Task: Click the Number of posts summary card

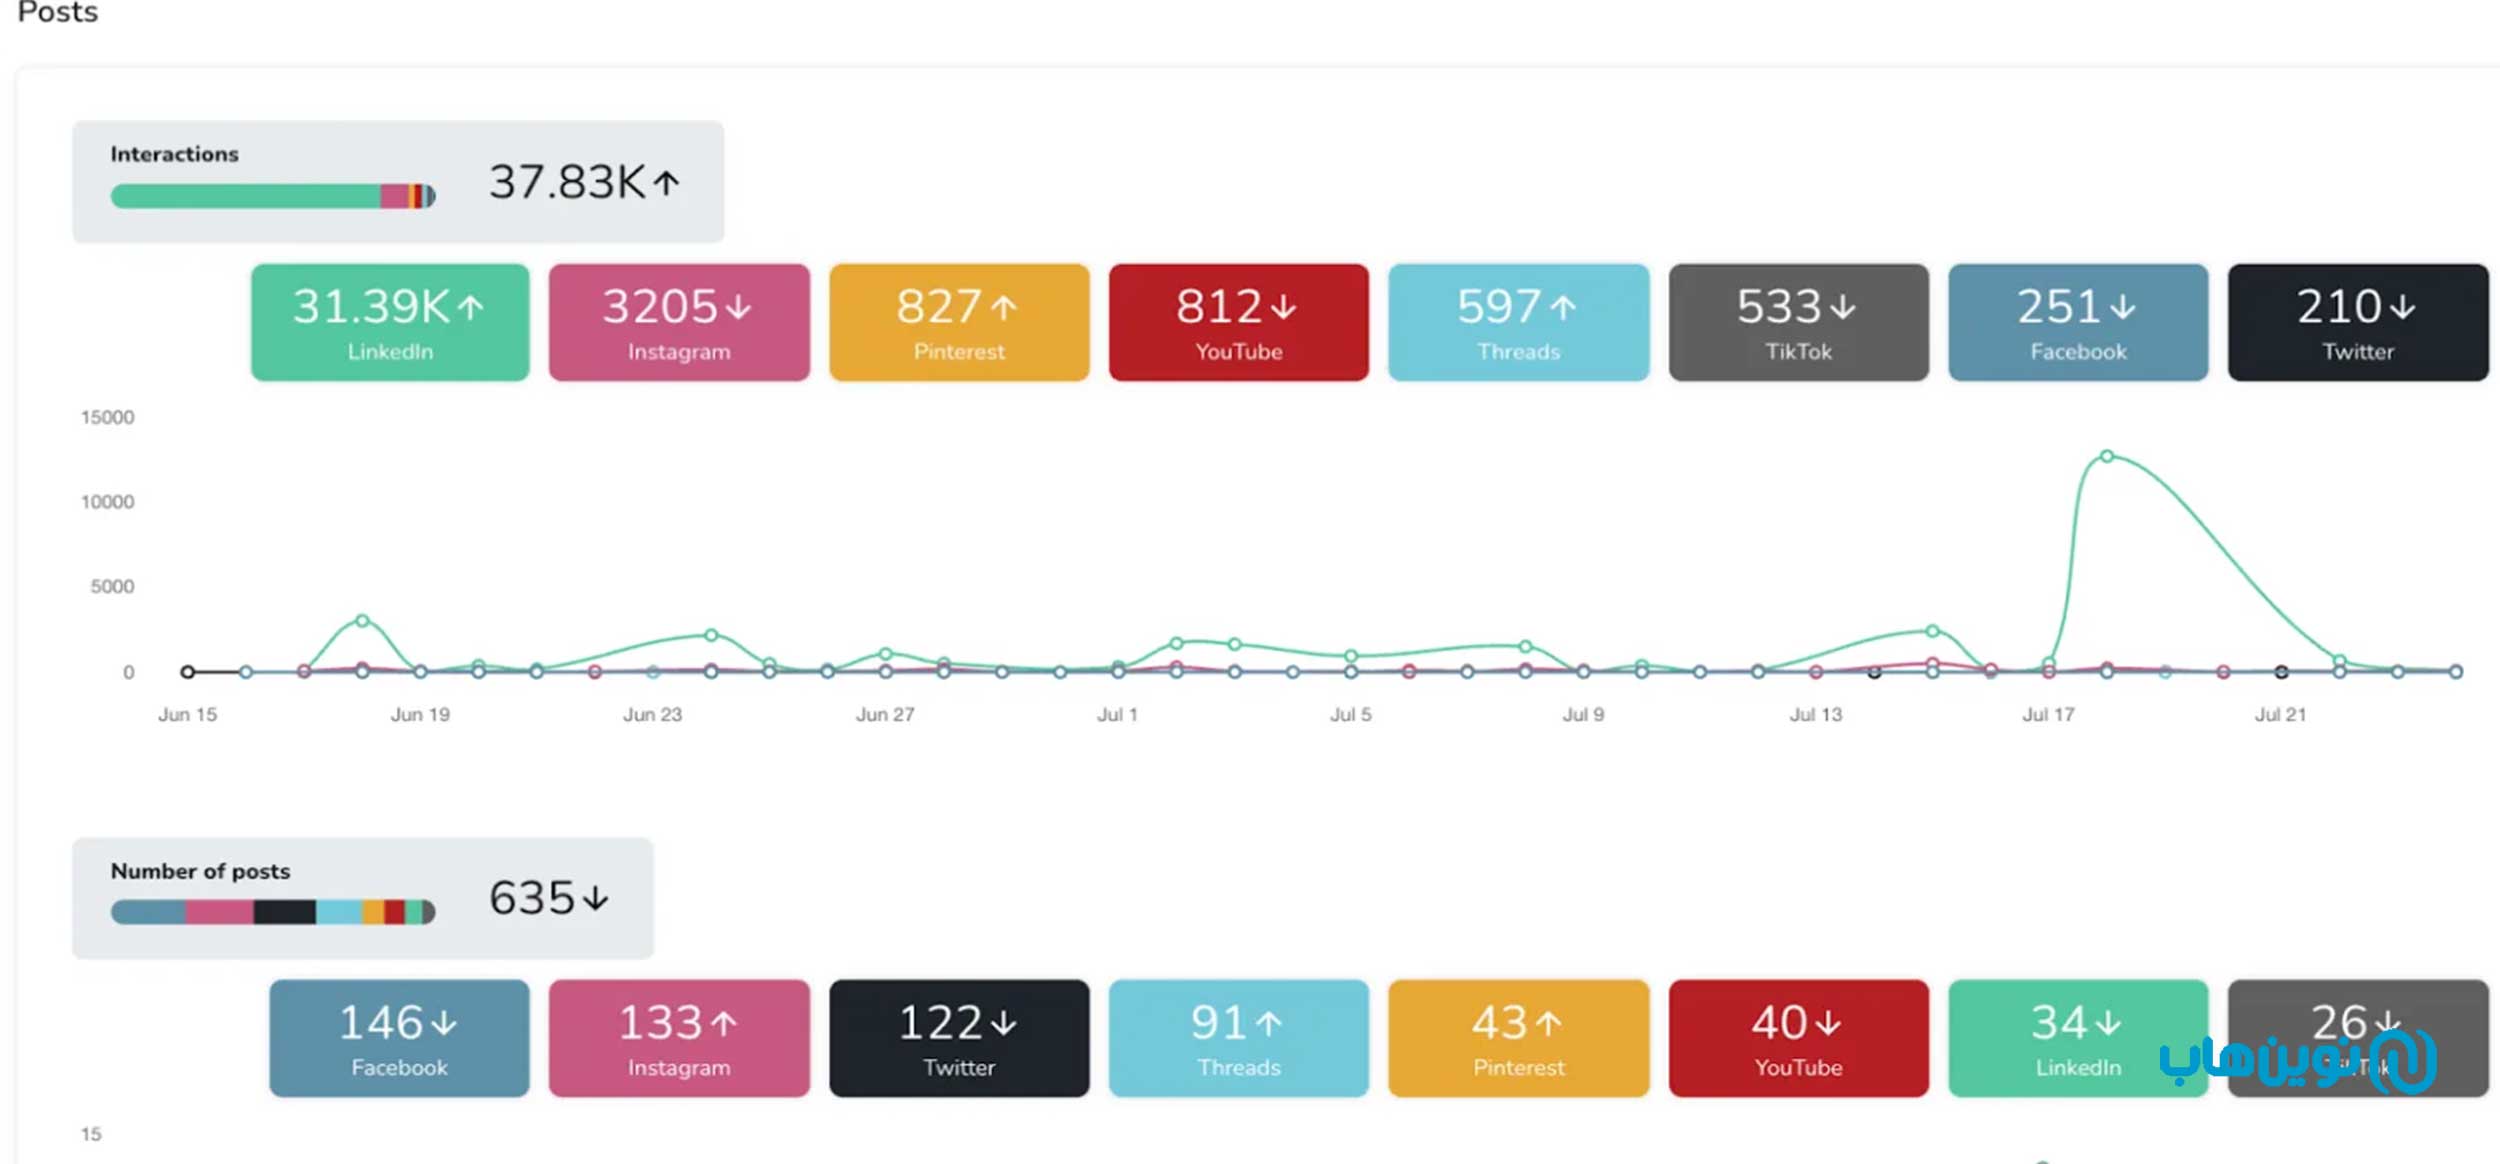Action: tap(362, 897)
